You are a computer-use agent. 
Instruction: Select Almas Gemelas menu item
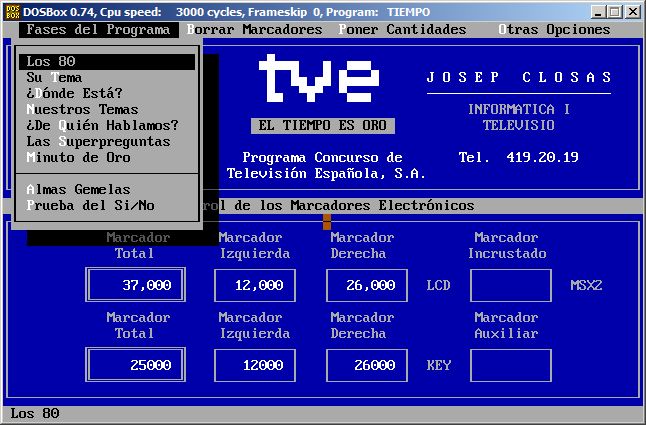[78, 190]
